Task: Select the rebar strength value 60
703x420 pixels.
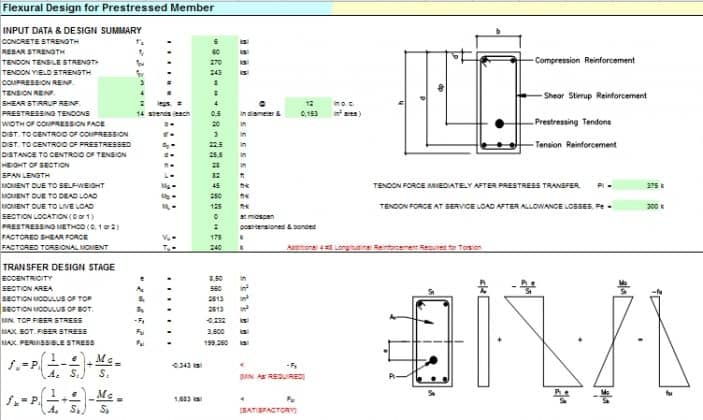Action: (x=215, y=52)
